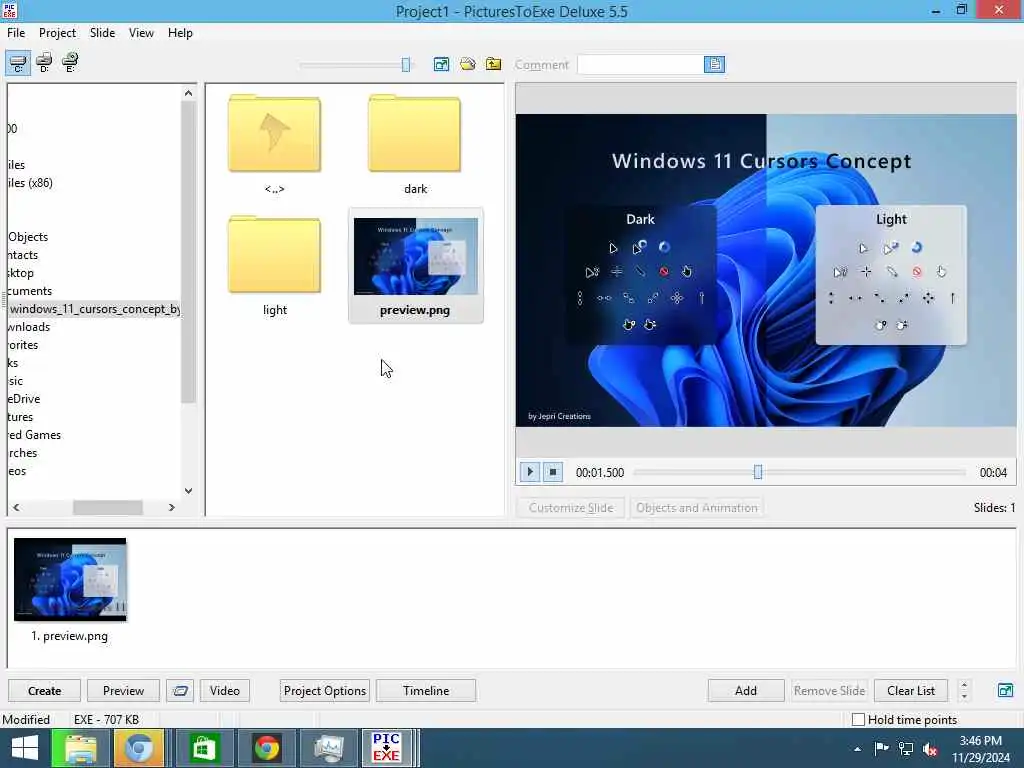
Task: Select the Saved Games folder in tree
Action: click(35, 435)
